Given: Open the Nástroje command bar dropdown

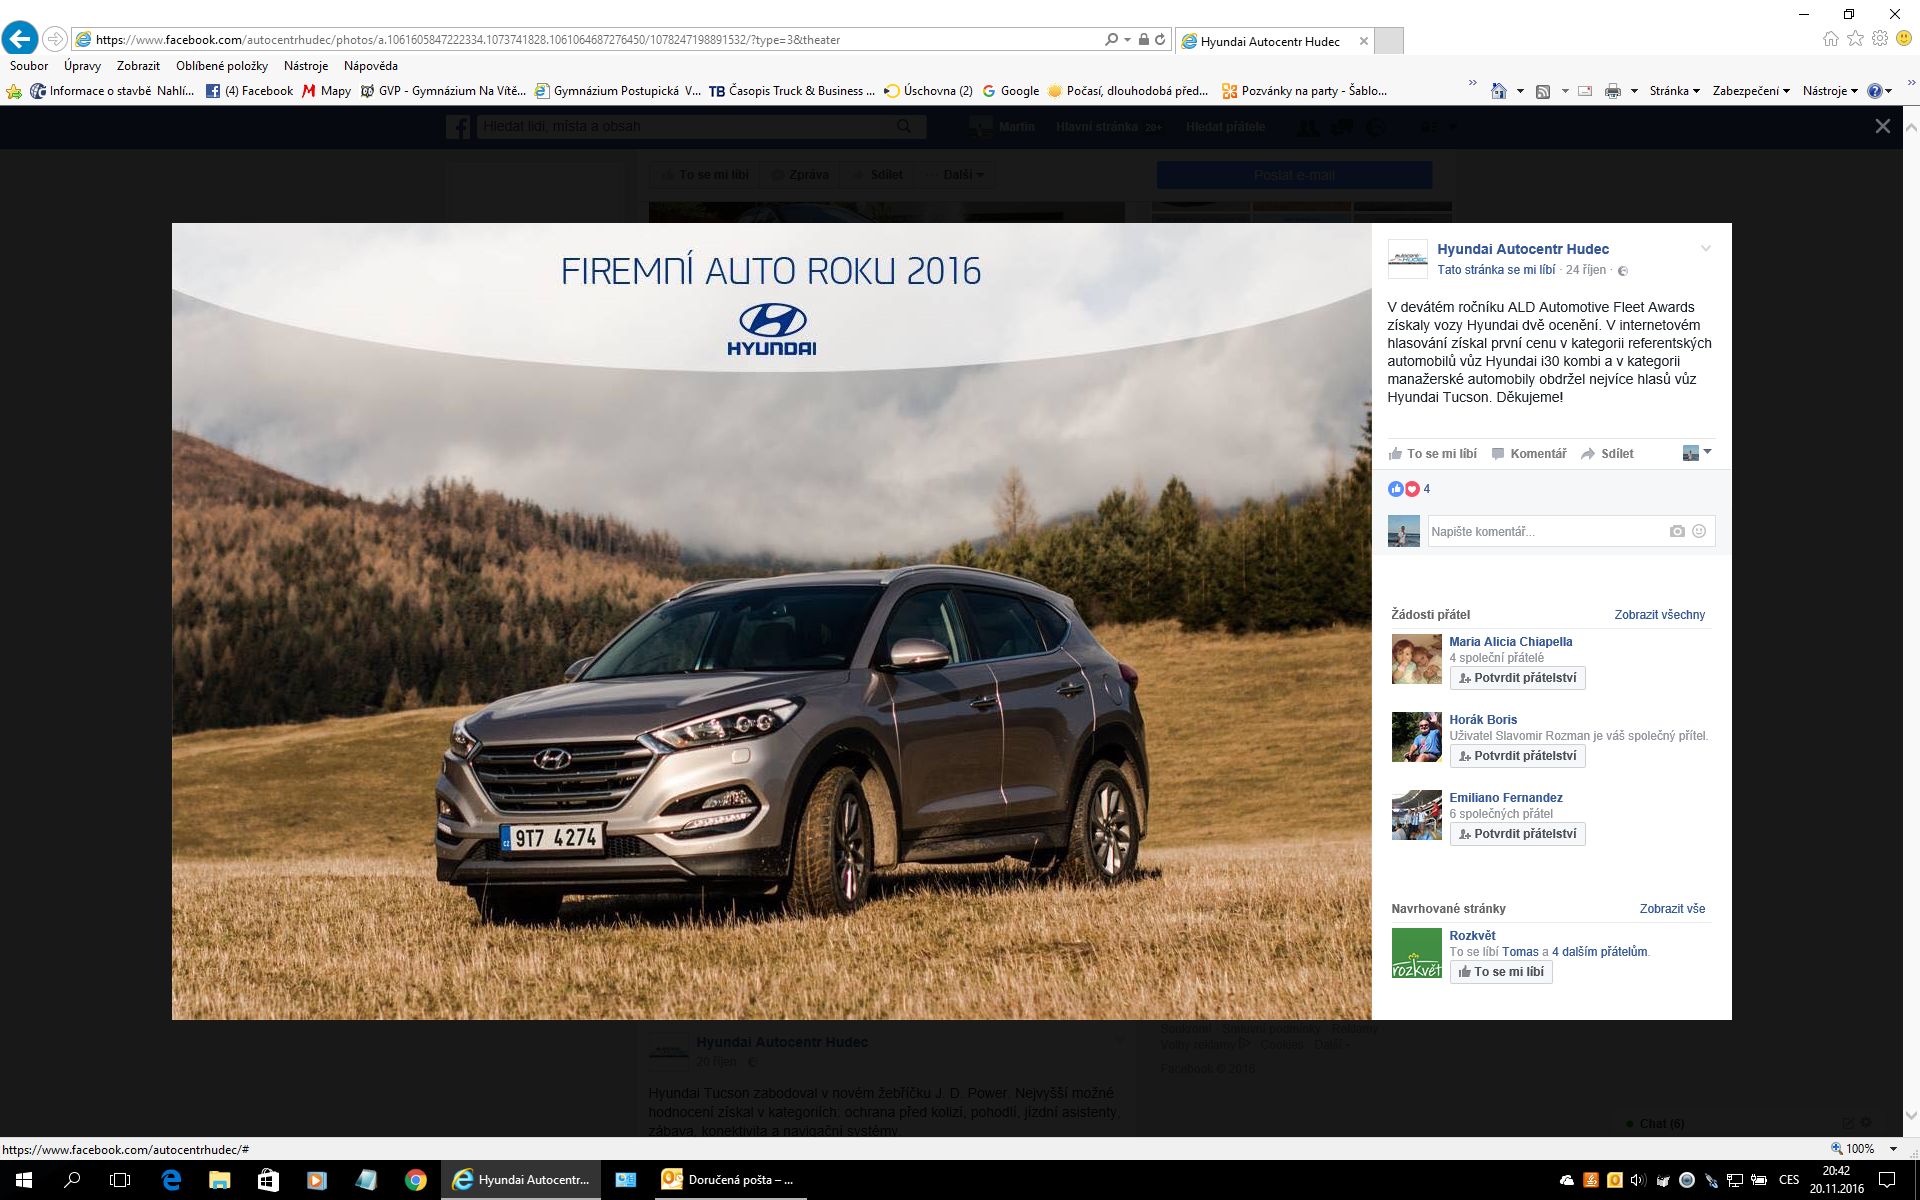Looking at the screenshot, I should tap(1830, 91).
